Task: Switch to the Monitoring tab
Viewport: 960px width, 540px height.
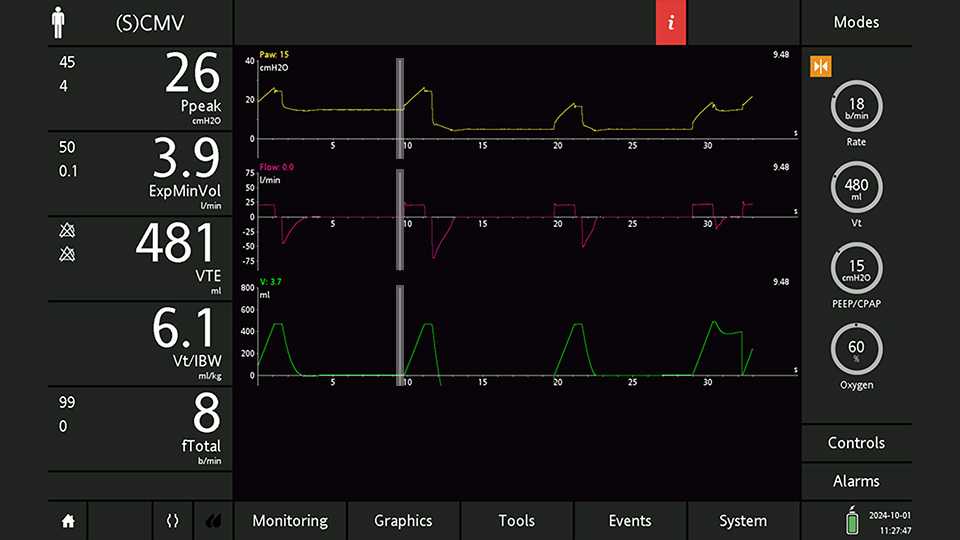Action: tap(290, 521)
